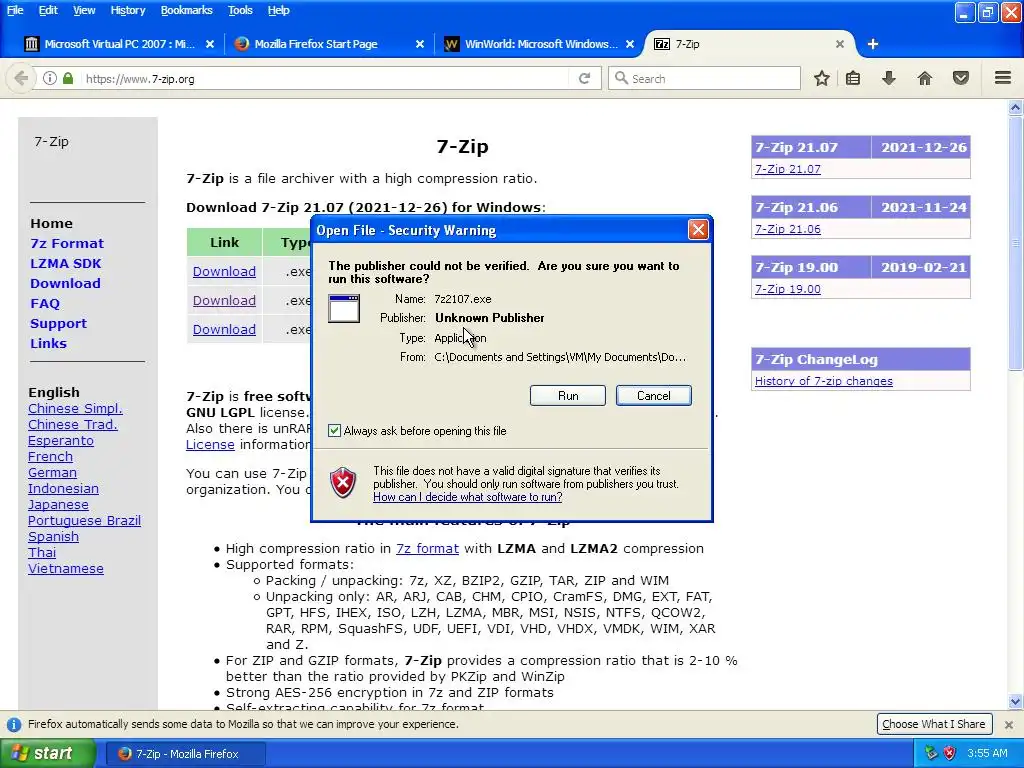Viewport: 1024px width, 768px height.
Task: Go to home page via house icon
Action: tap(925, 78)
